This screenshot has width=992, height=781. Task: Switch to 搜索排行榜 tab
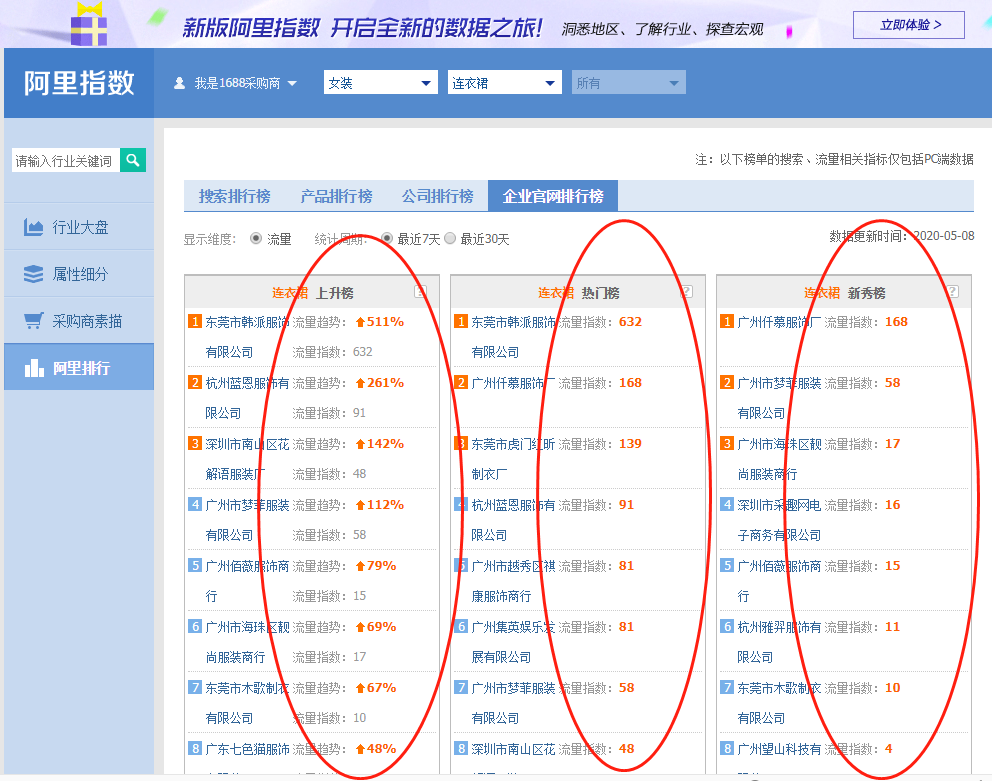(x=234, y=196)
